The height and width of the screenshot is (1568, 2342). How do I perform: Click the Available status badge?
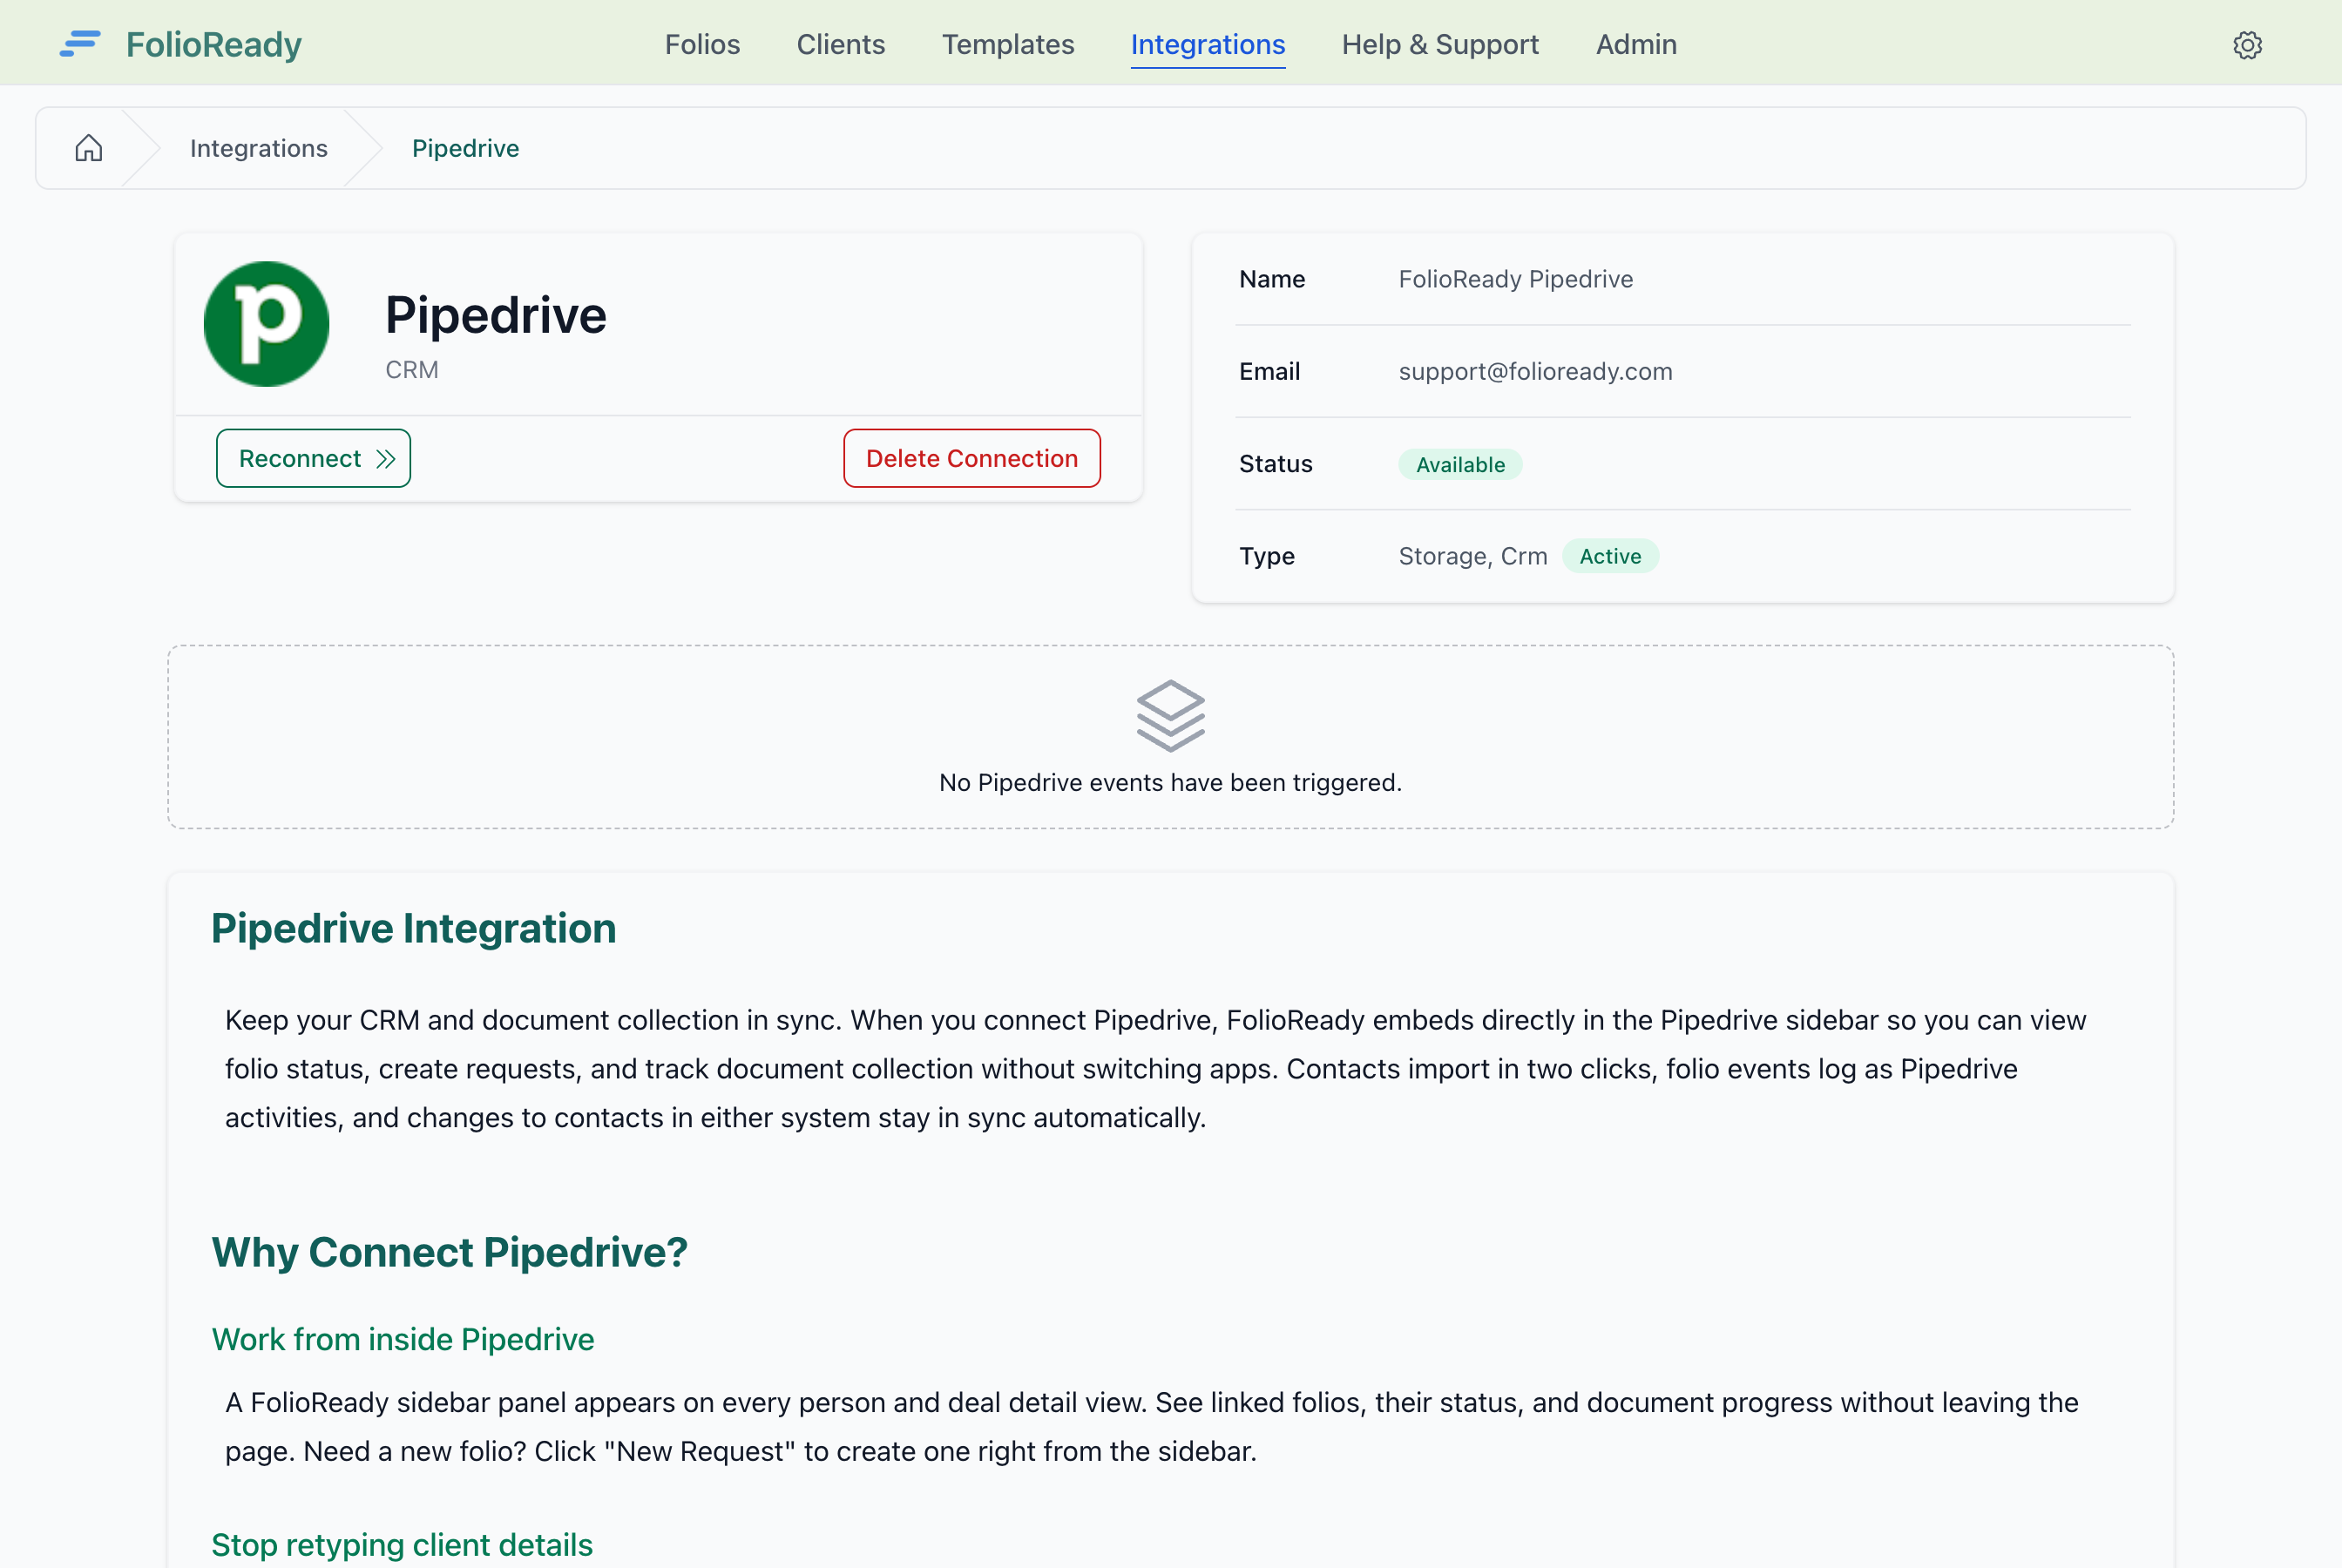pyautogui.click(x=1460, y=464)
